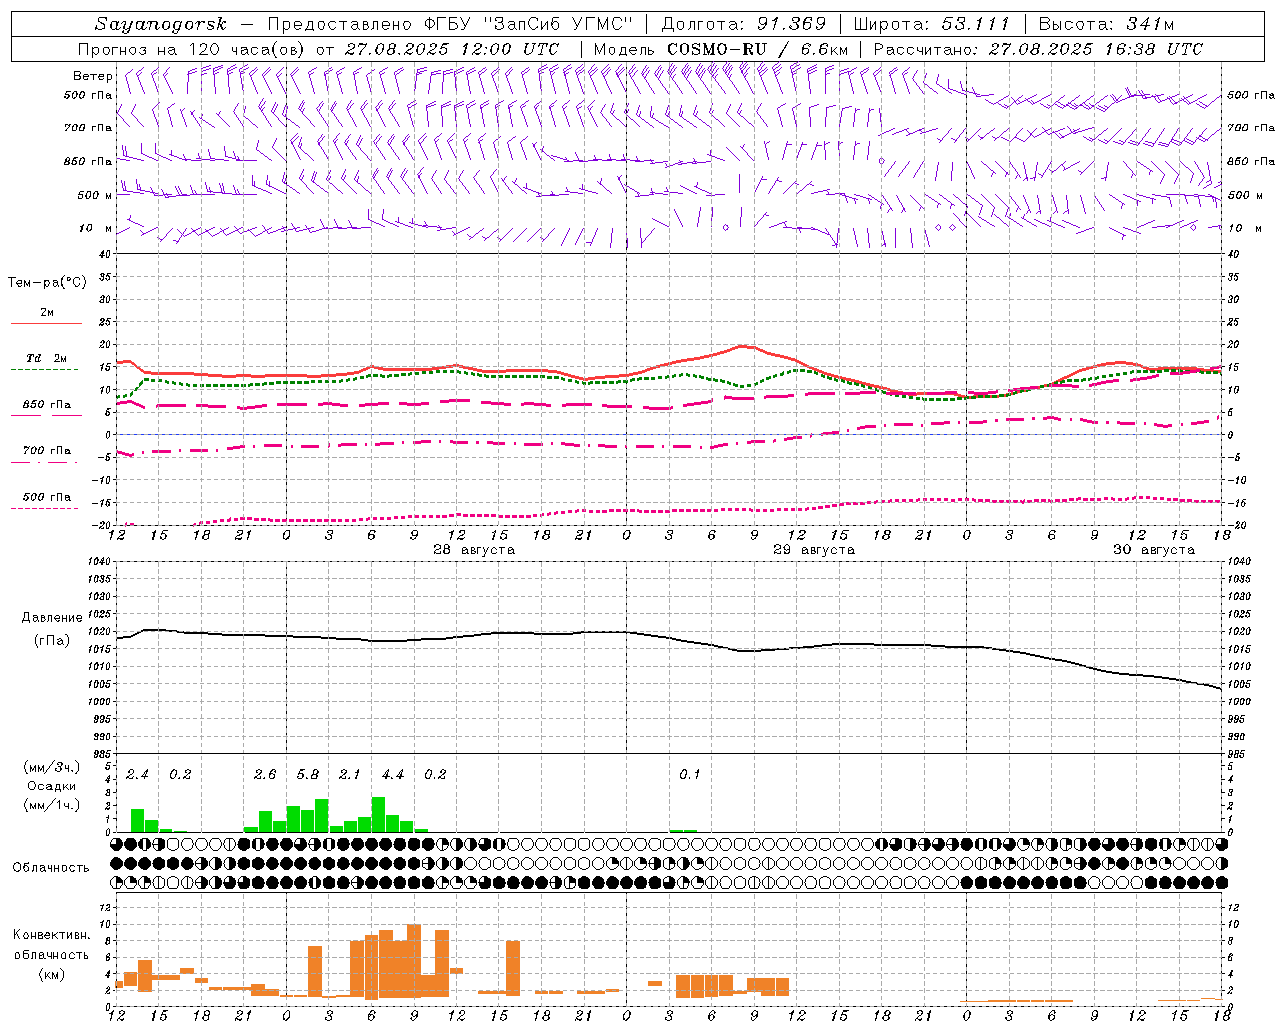
Task: Click the 'Рассчитано: 27.08.2025 16:38 UTC' timestamp
Action: pyautogui.click(x=1038, y=49)
